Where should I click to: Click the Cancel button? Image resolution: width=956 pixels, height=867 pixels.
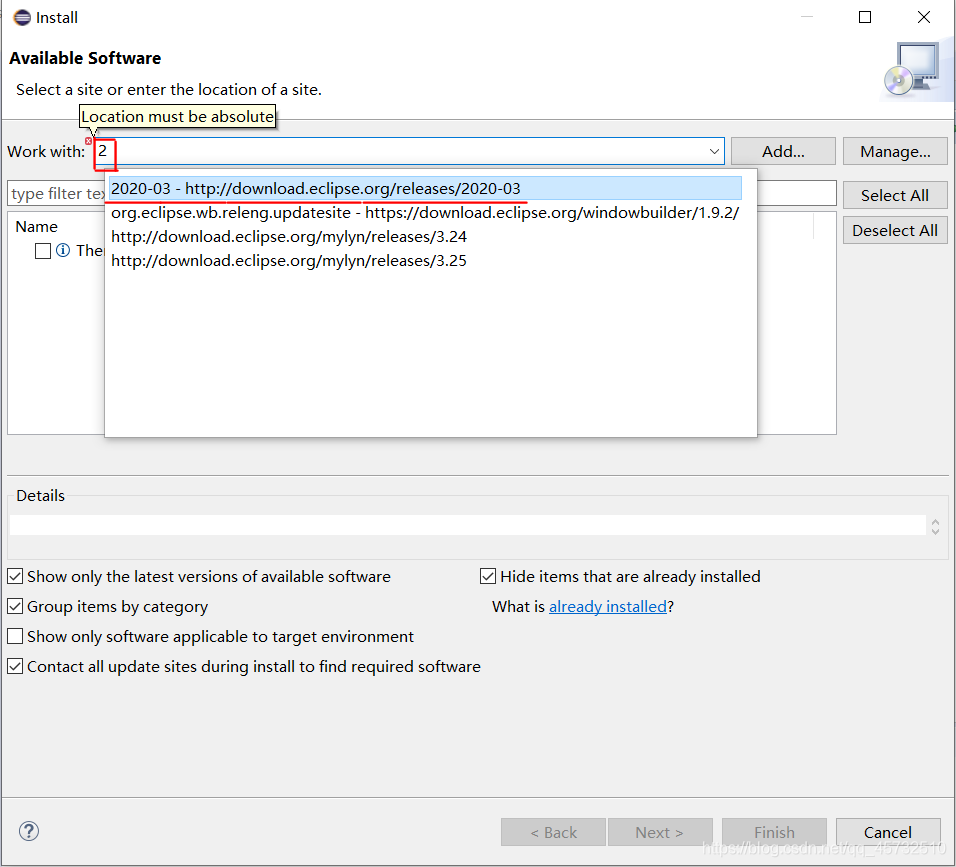(888, 832)
